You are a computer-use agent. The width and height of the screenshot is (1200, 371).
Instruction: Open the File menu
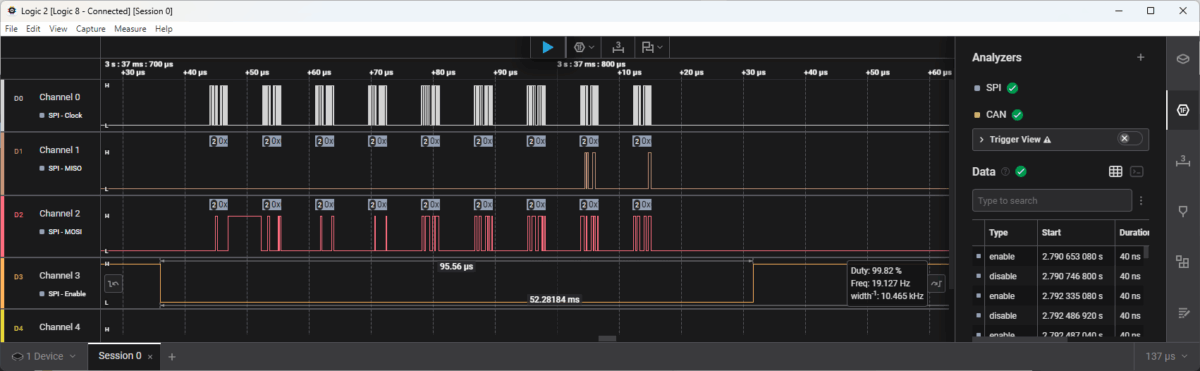coord(12,29)
